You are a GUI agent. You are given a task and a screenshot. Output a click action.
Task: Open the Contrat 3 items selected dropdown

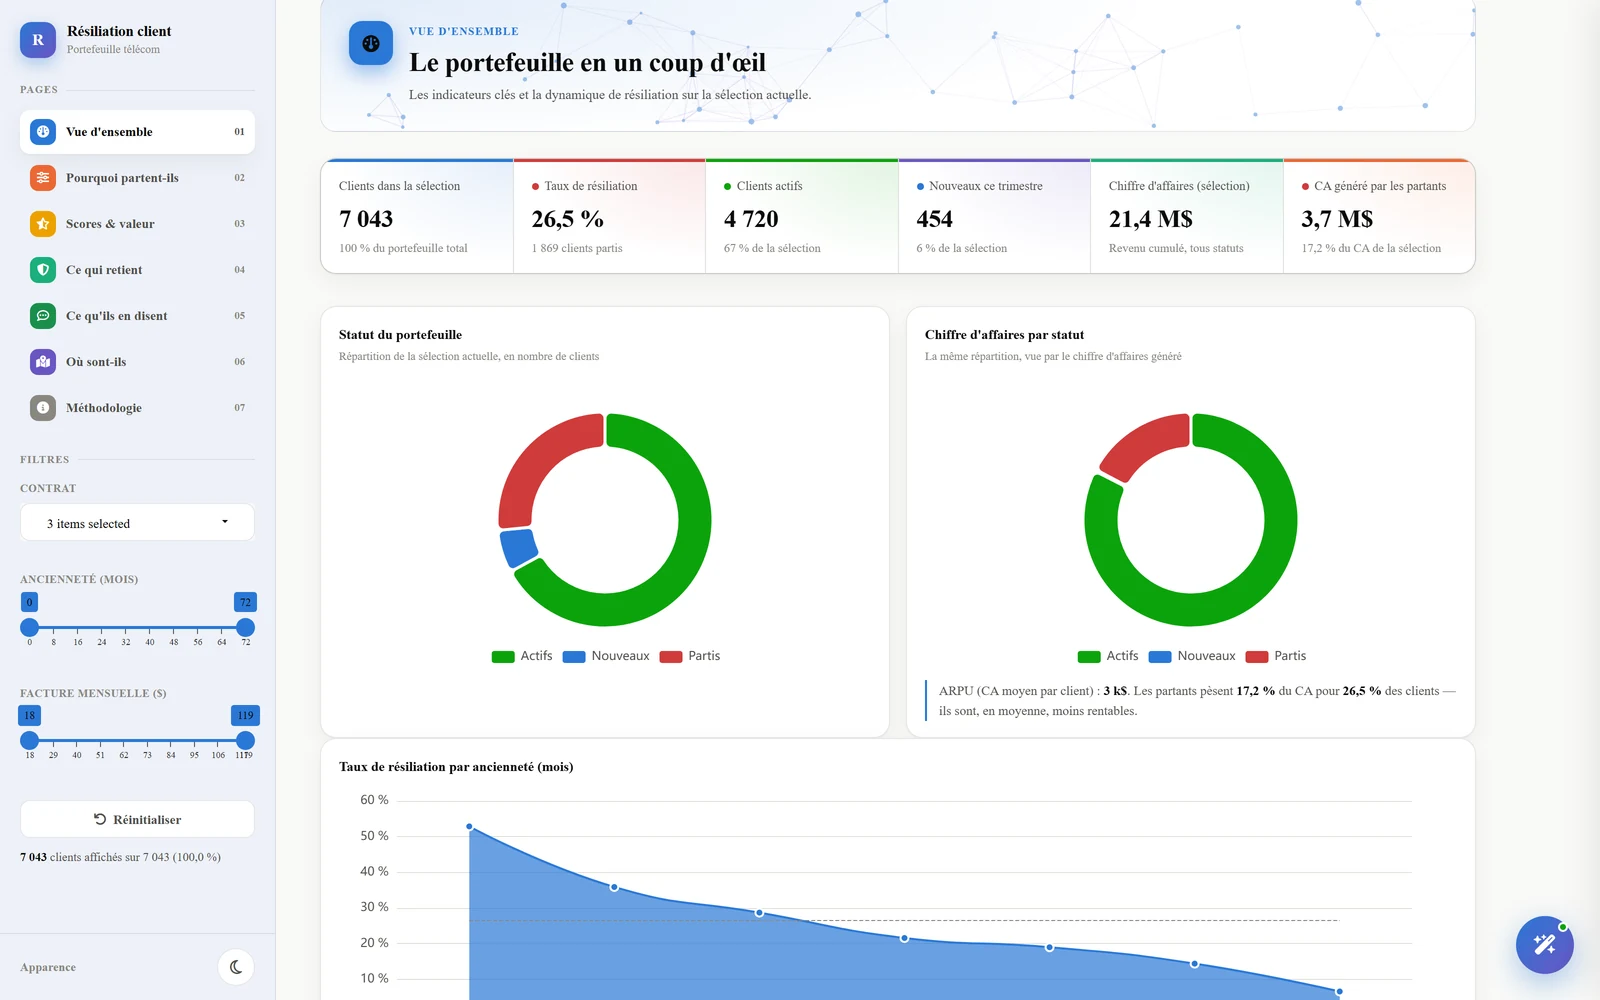pos(137,523)
